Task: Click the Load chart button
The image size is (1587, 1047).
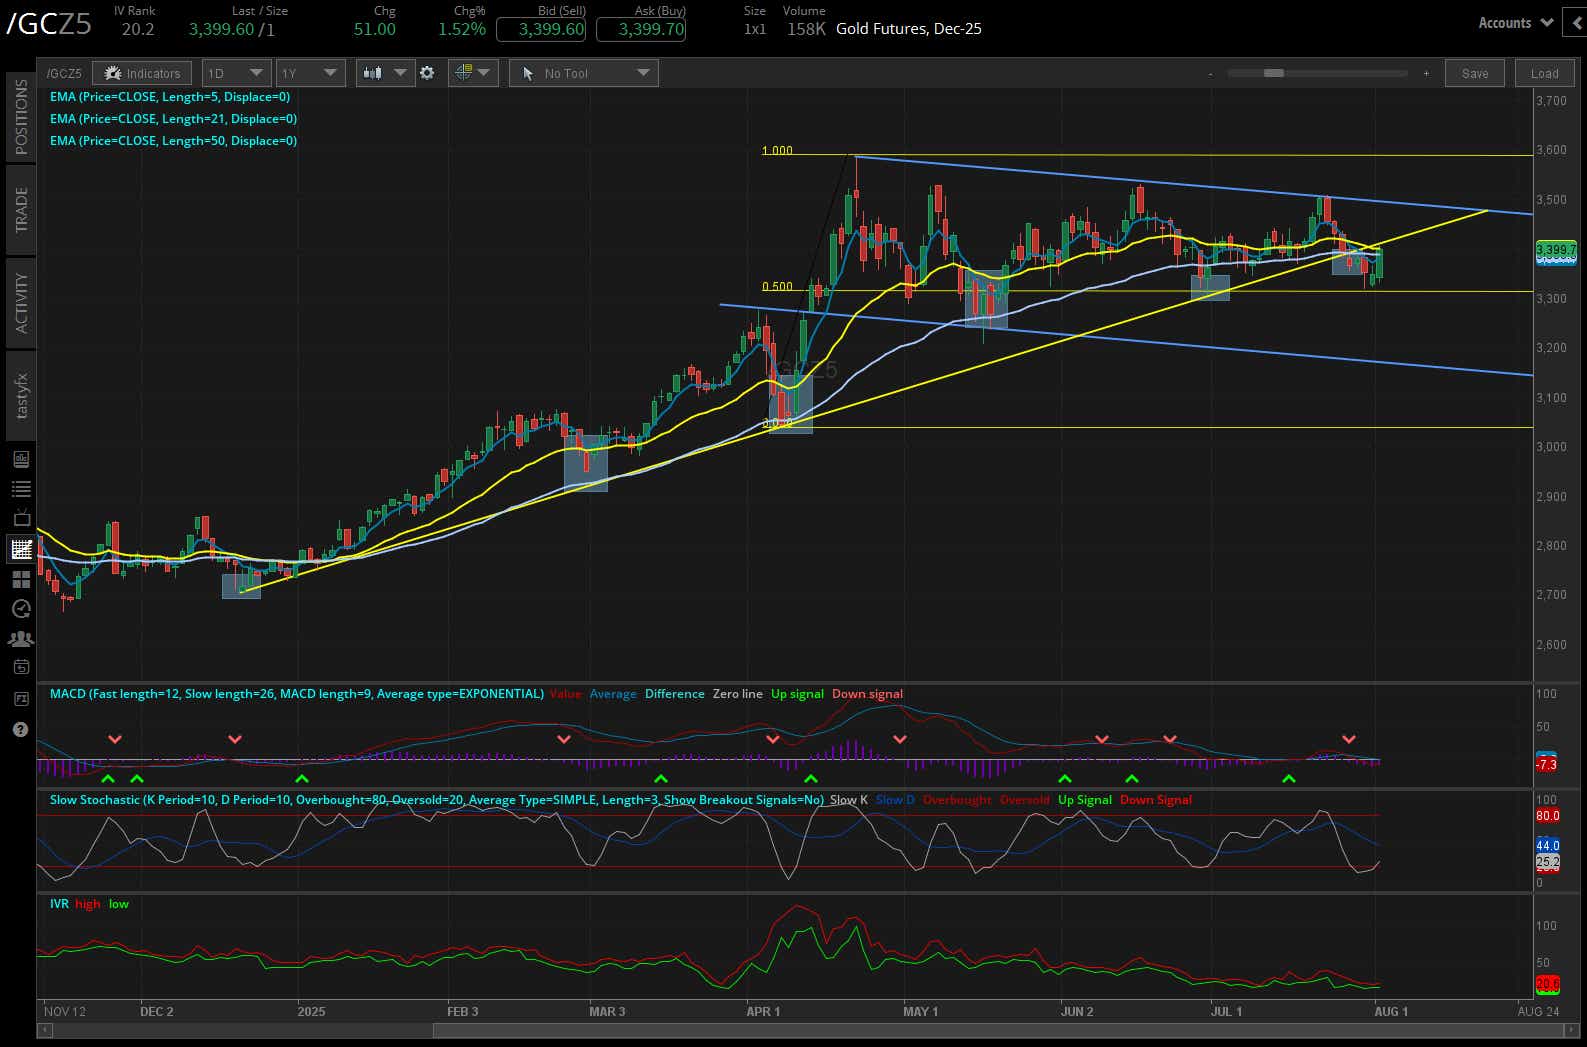Action: [x=1544, y=73]
